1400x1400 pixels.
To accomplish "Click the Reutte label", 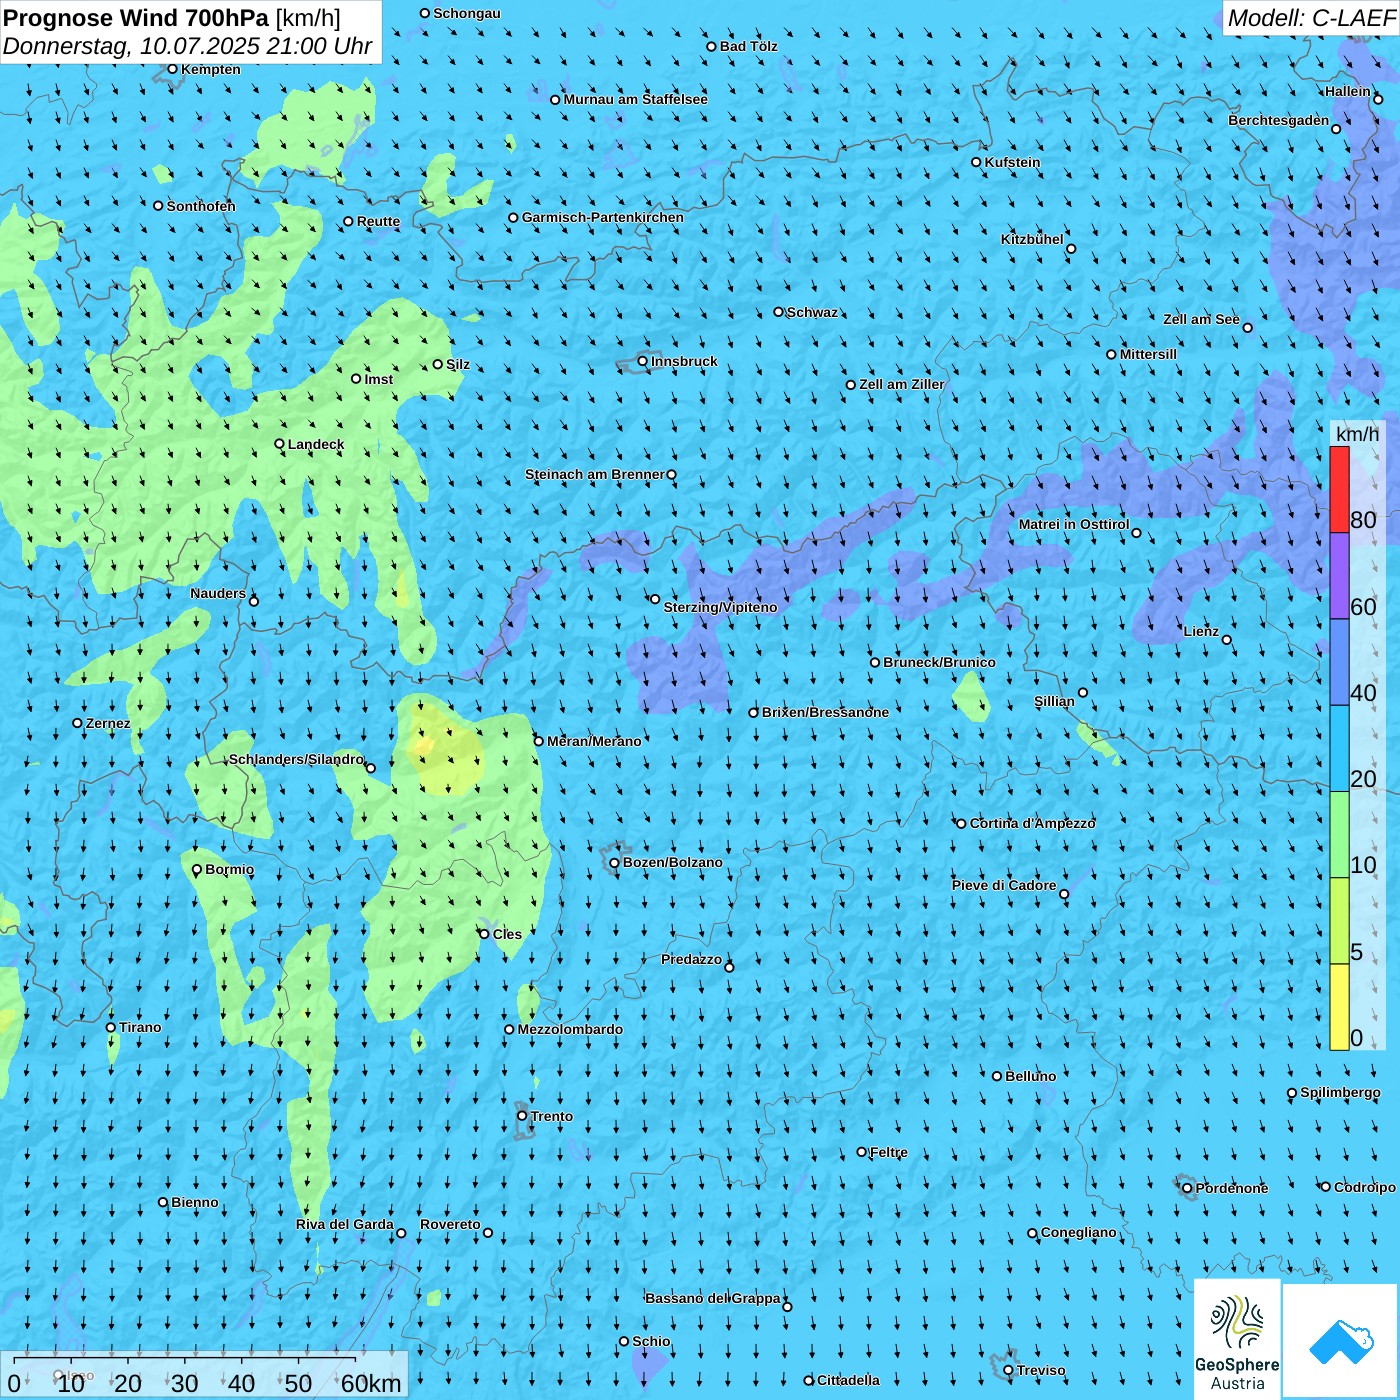I will [378, 221].
